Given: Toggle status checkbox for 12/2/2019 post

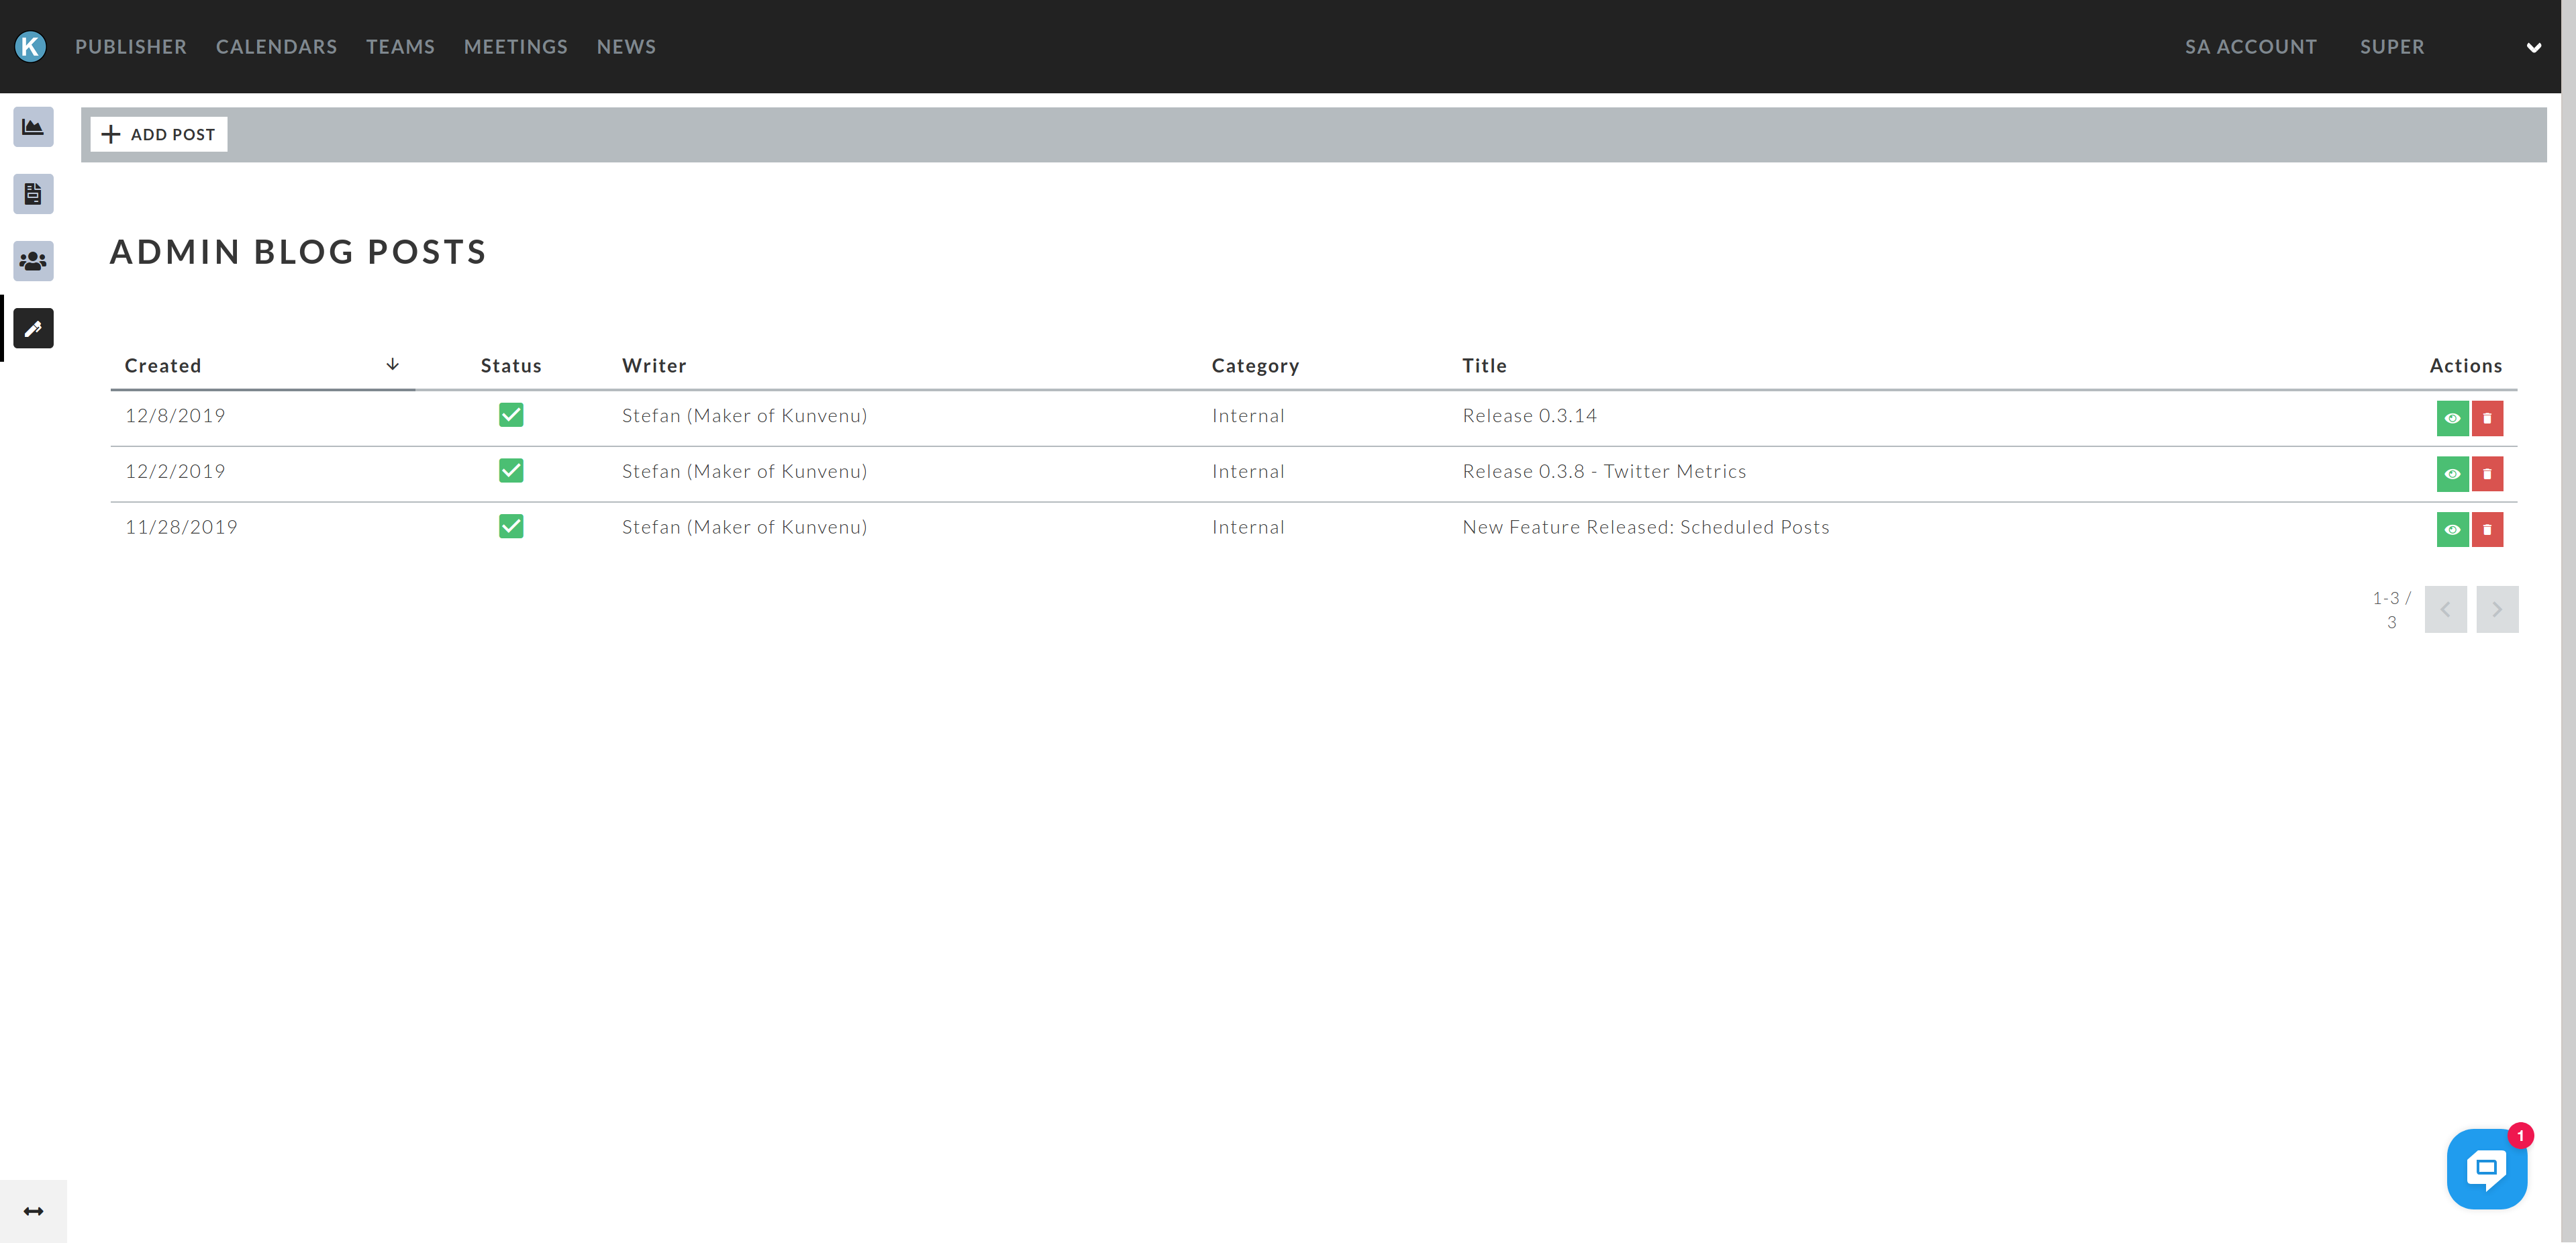Looking at the screenshot, I should click(x=511, y=471).
